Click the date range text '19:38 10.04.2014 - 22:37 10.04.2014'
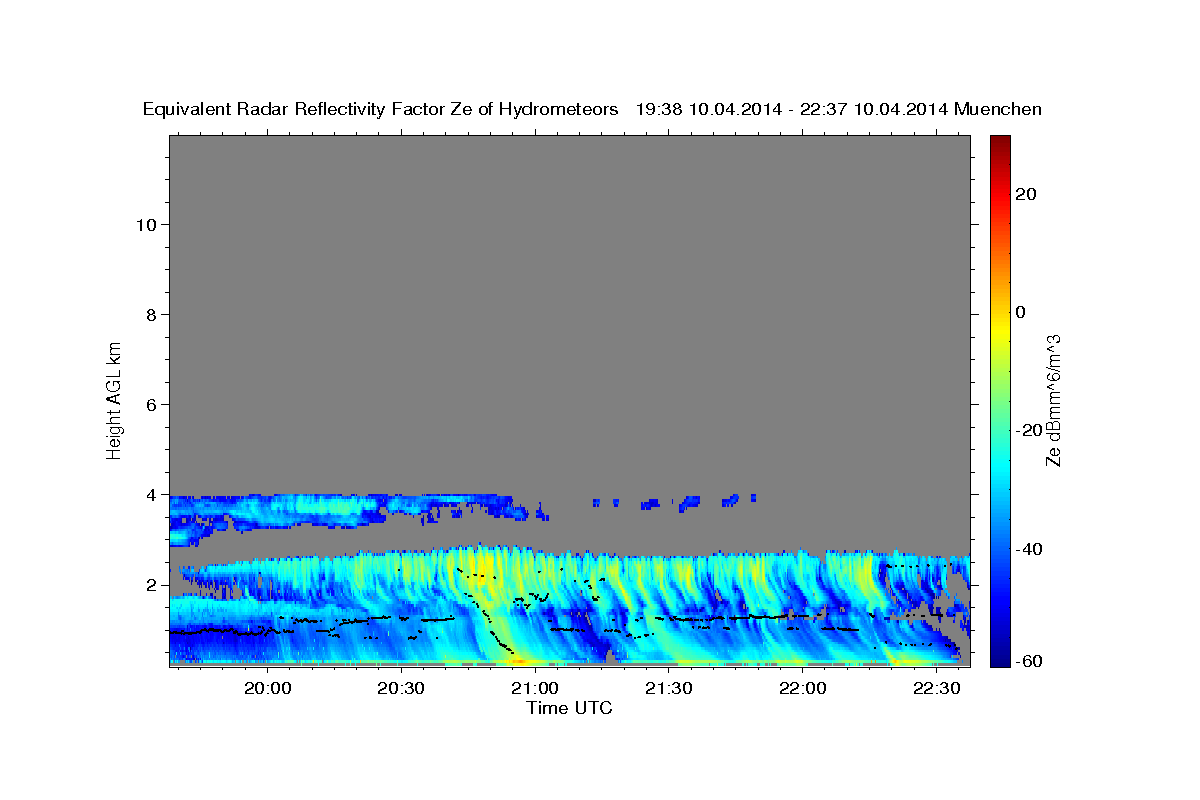The image size is (1200, 800). (791, 110)
